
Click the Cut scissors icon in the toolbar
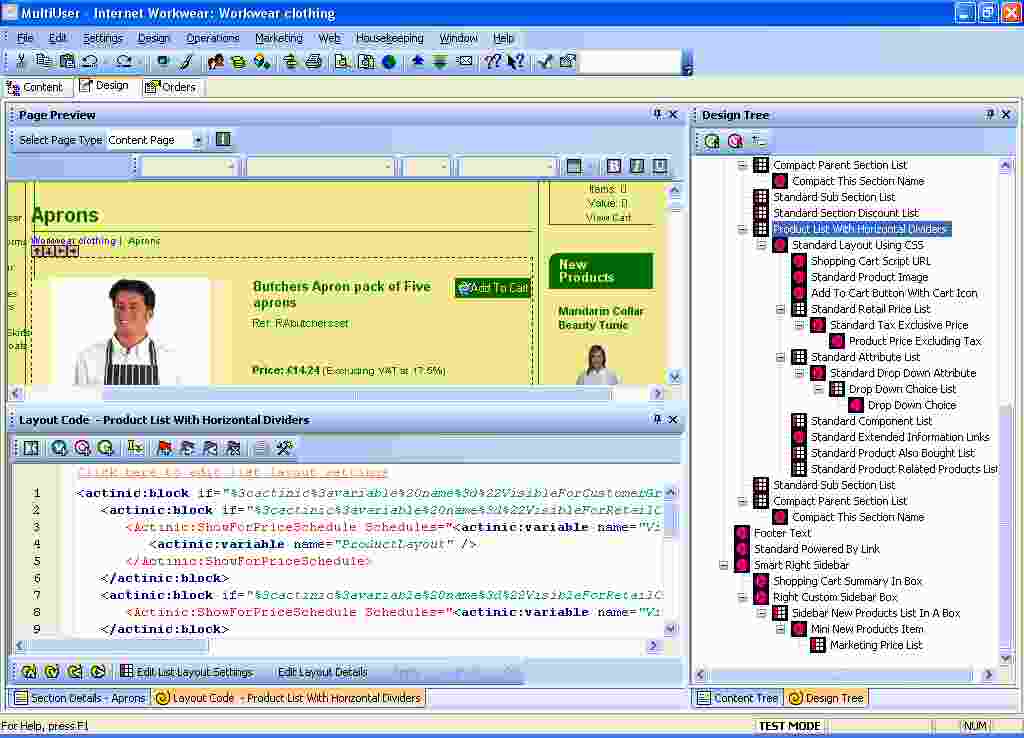click(x=21, y=62)
